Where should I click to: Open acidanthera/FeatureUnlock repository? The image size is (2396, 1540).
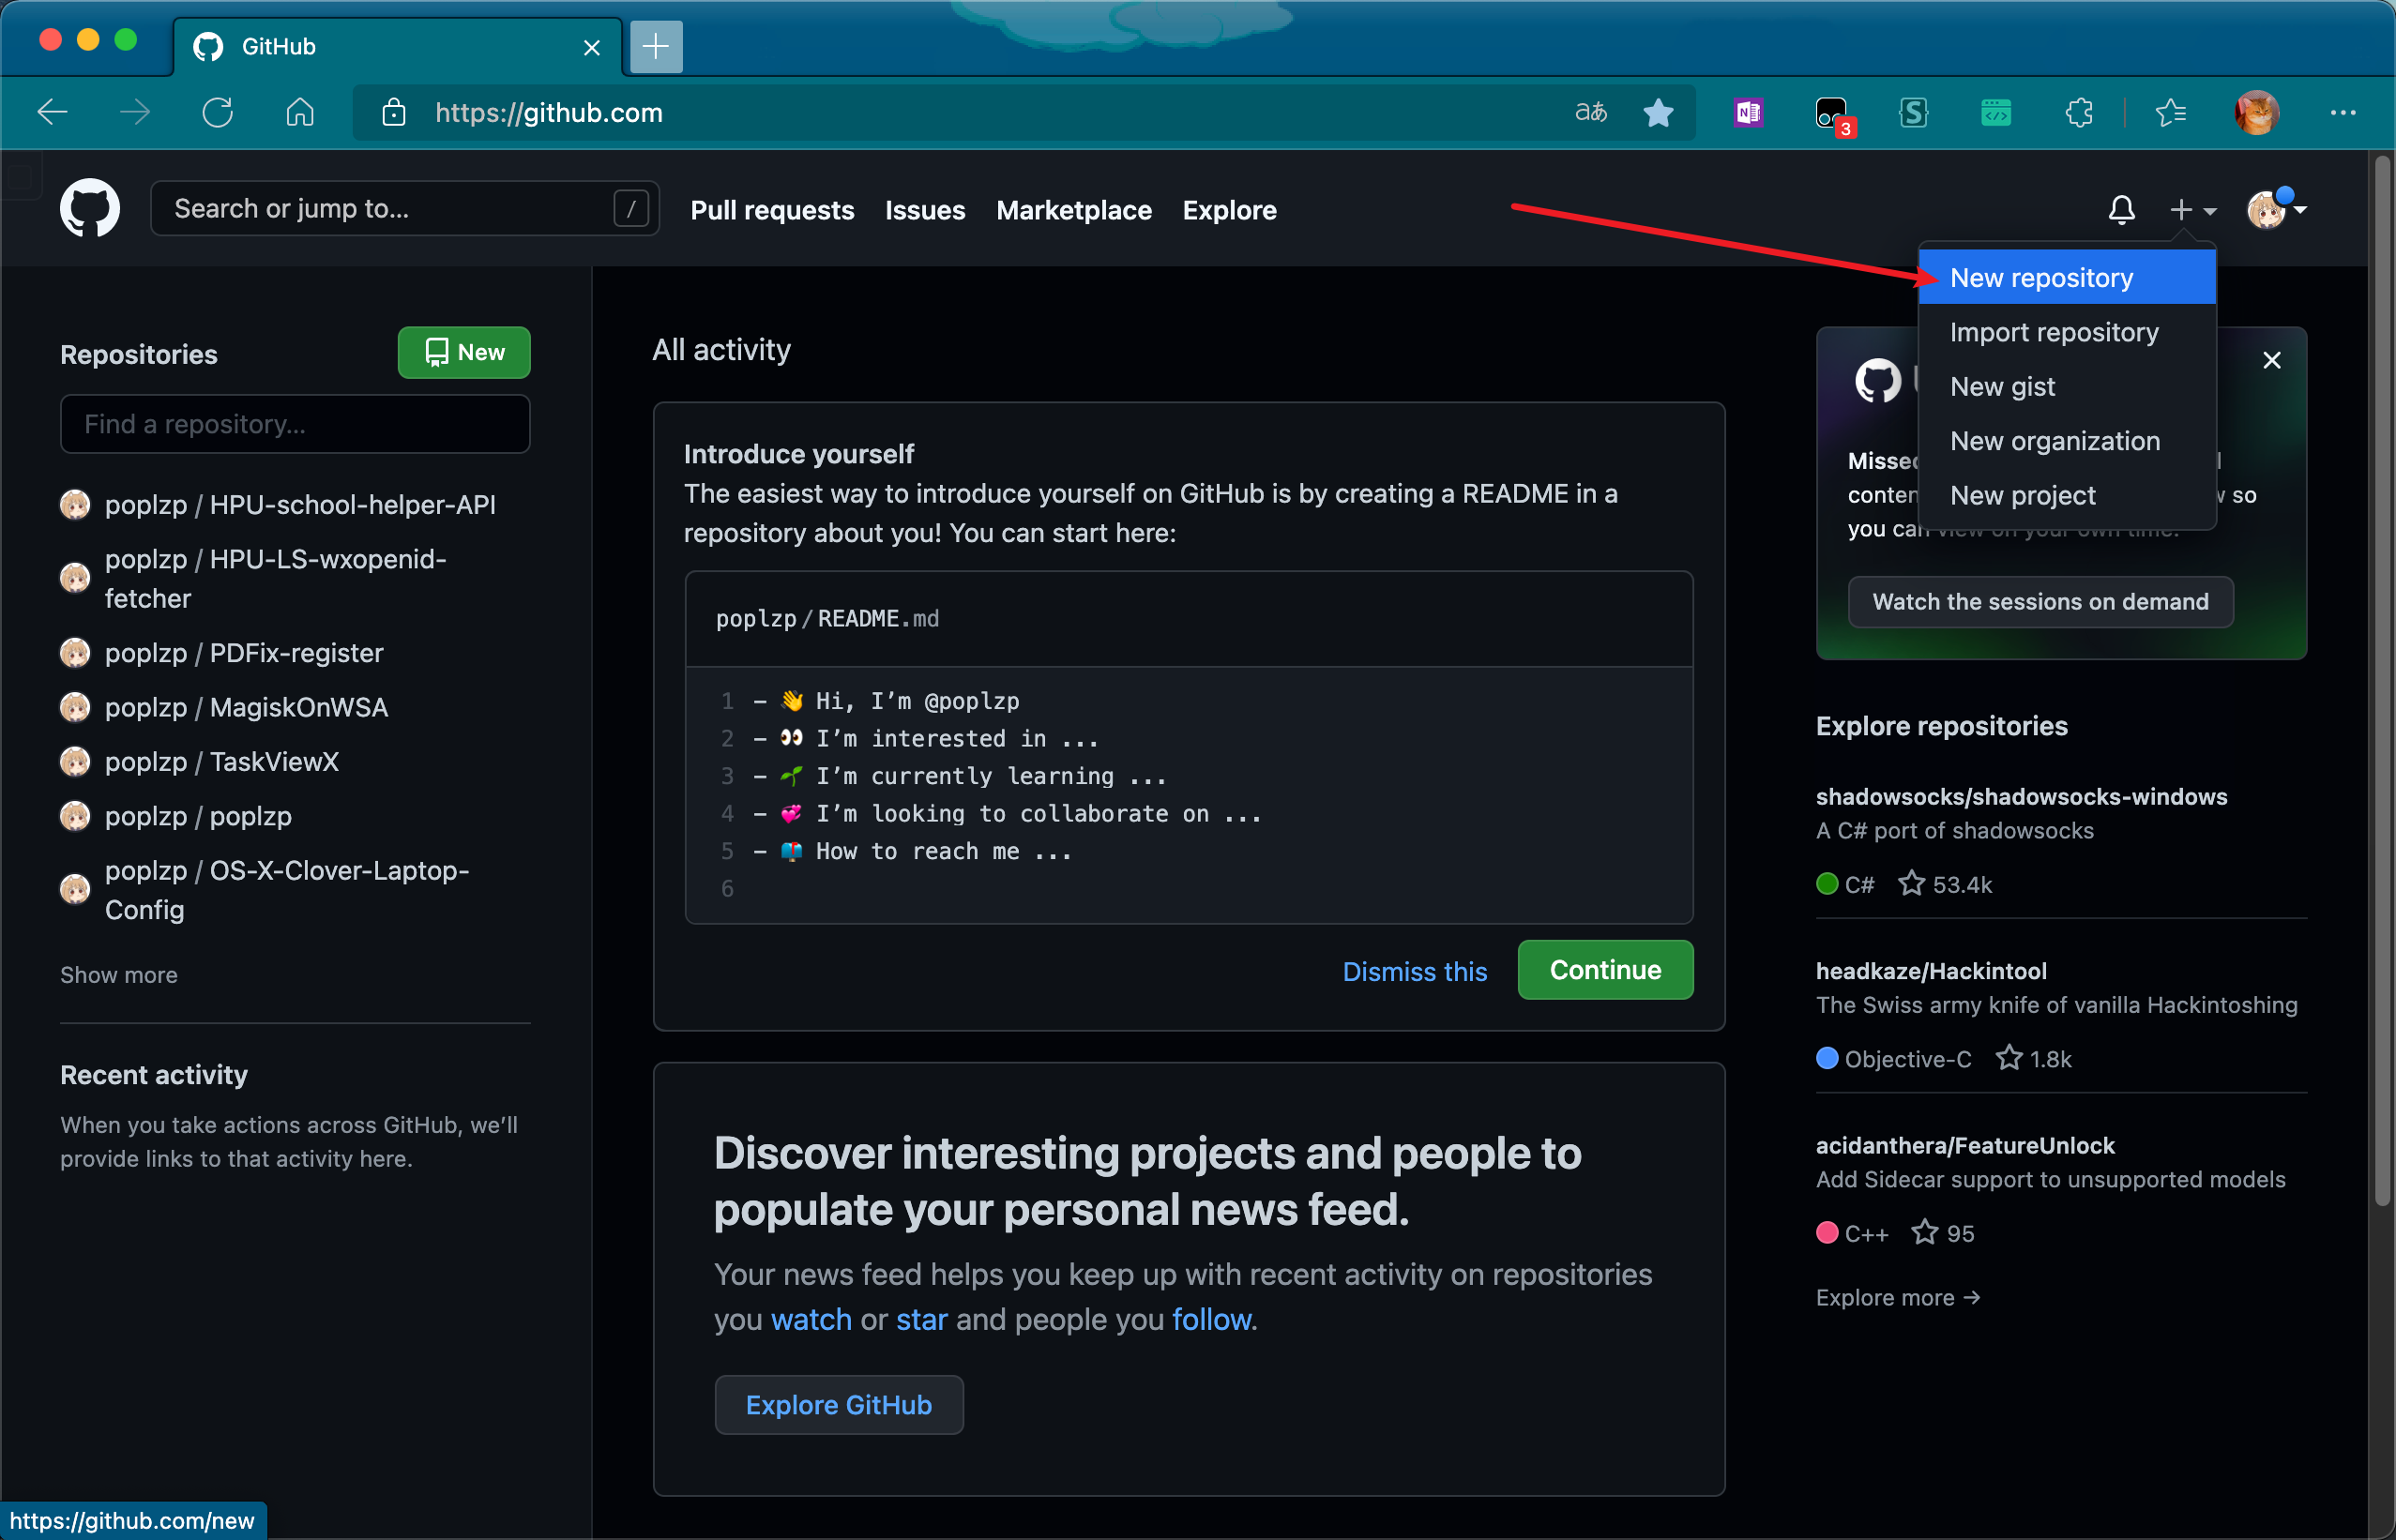(x=1965, y=1146)
